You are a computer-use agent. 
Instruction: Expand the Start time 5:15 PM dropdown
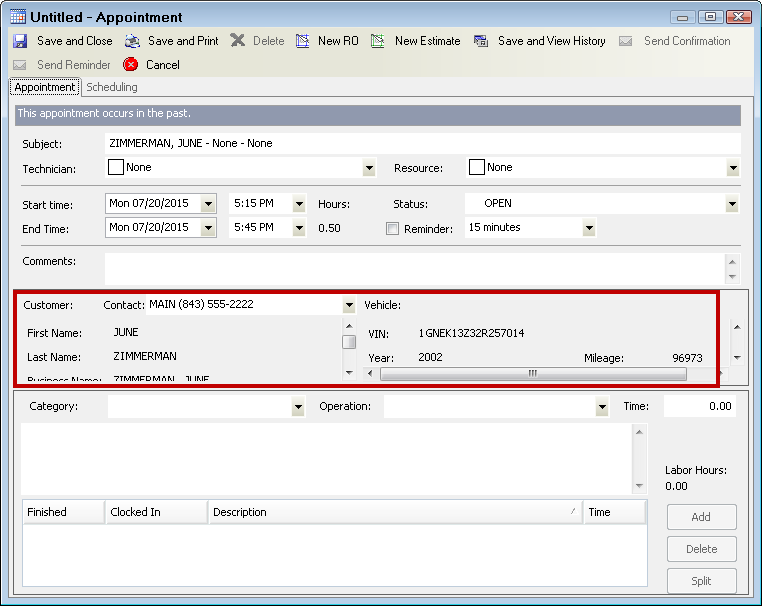tap(298, 204)
